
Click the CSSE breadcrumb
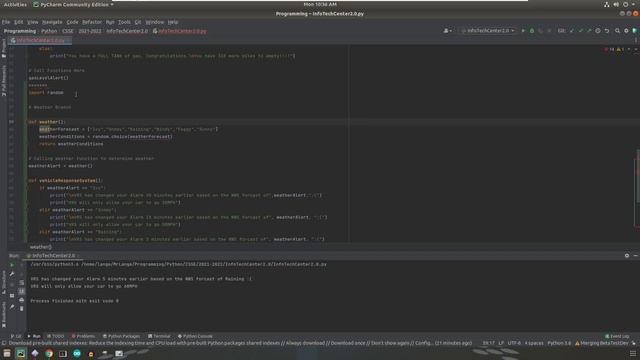[x=68, y=31]
